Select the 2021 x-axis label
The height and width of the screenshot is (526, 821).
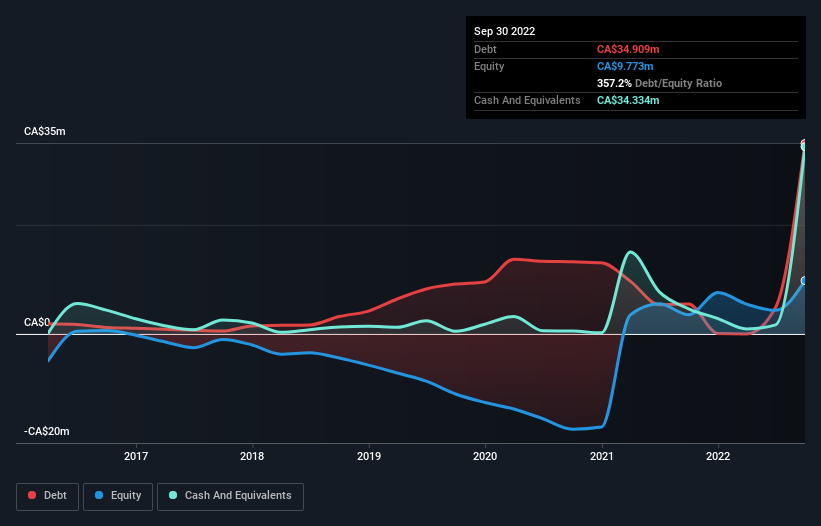pos(602,456)
